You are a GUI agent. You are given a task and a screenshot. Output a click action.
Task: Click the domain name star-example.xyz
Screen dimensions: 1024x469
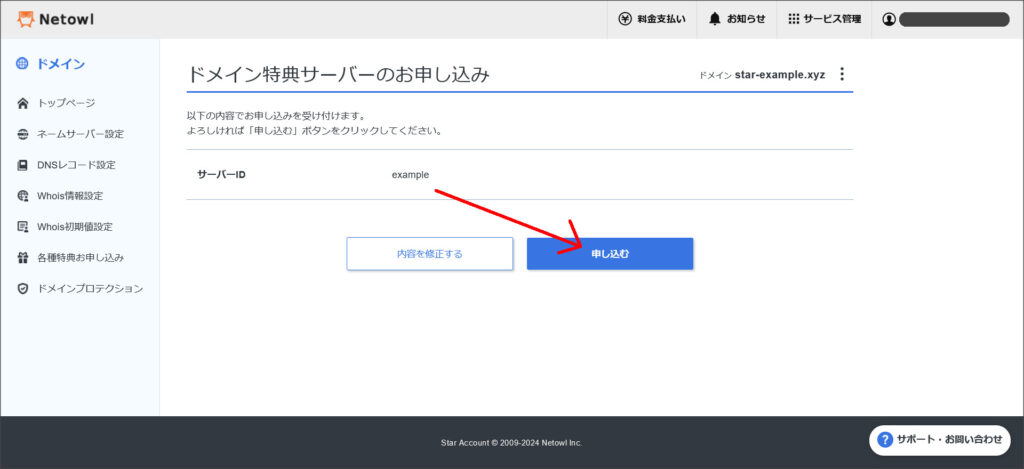[780, 74]
